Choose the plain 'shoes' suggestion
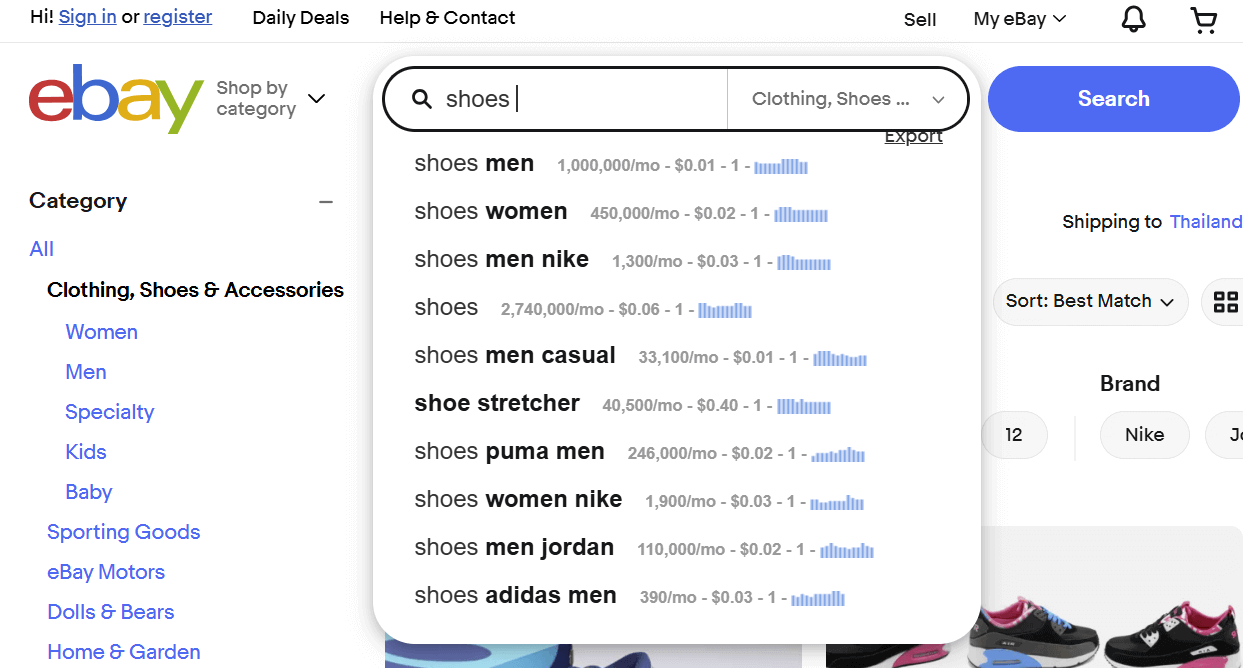Screen dimensions: 1243x668 [x=446, y=308]
